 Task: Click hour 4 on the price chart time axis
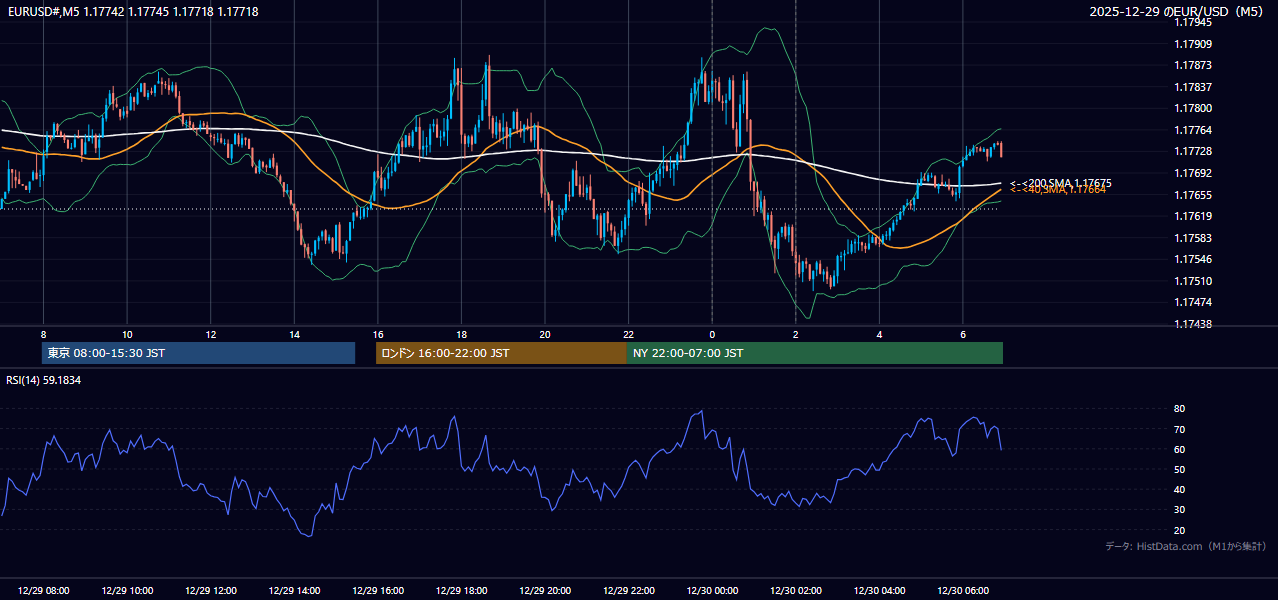point(879,334)
